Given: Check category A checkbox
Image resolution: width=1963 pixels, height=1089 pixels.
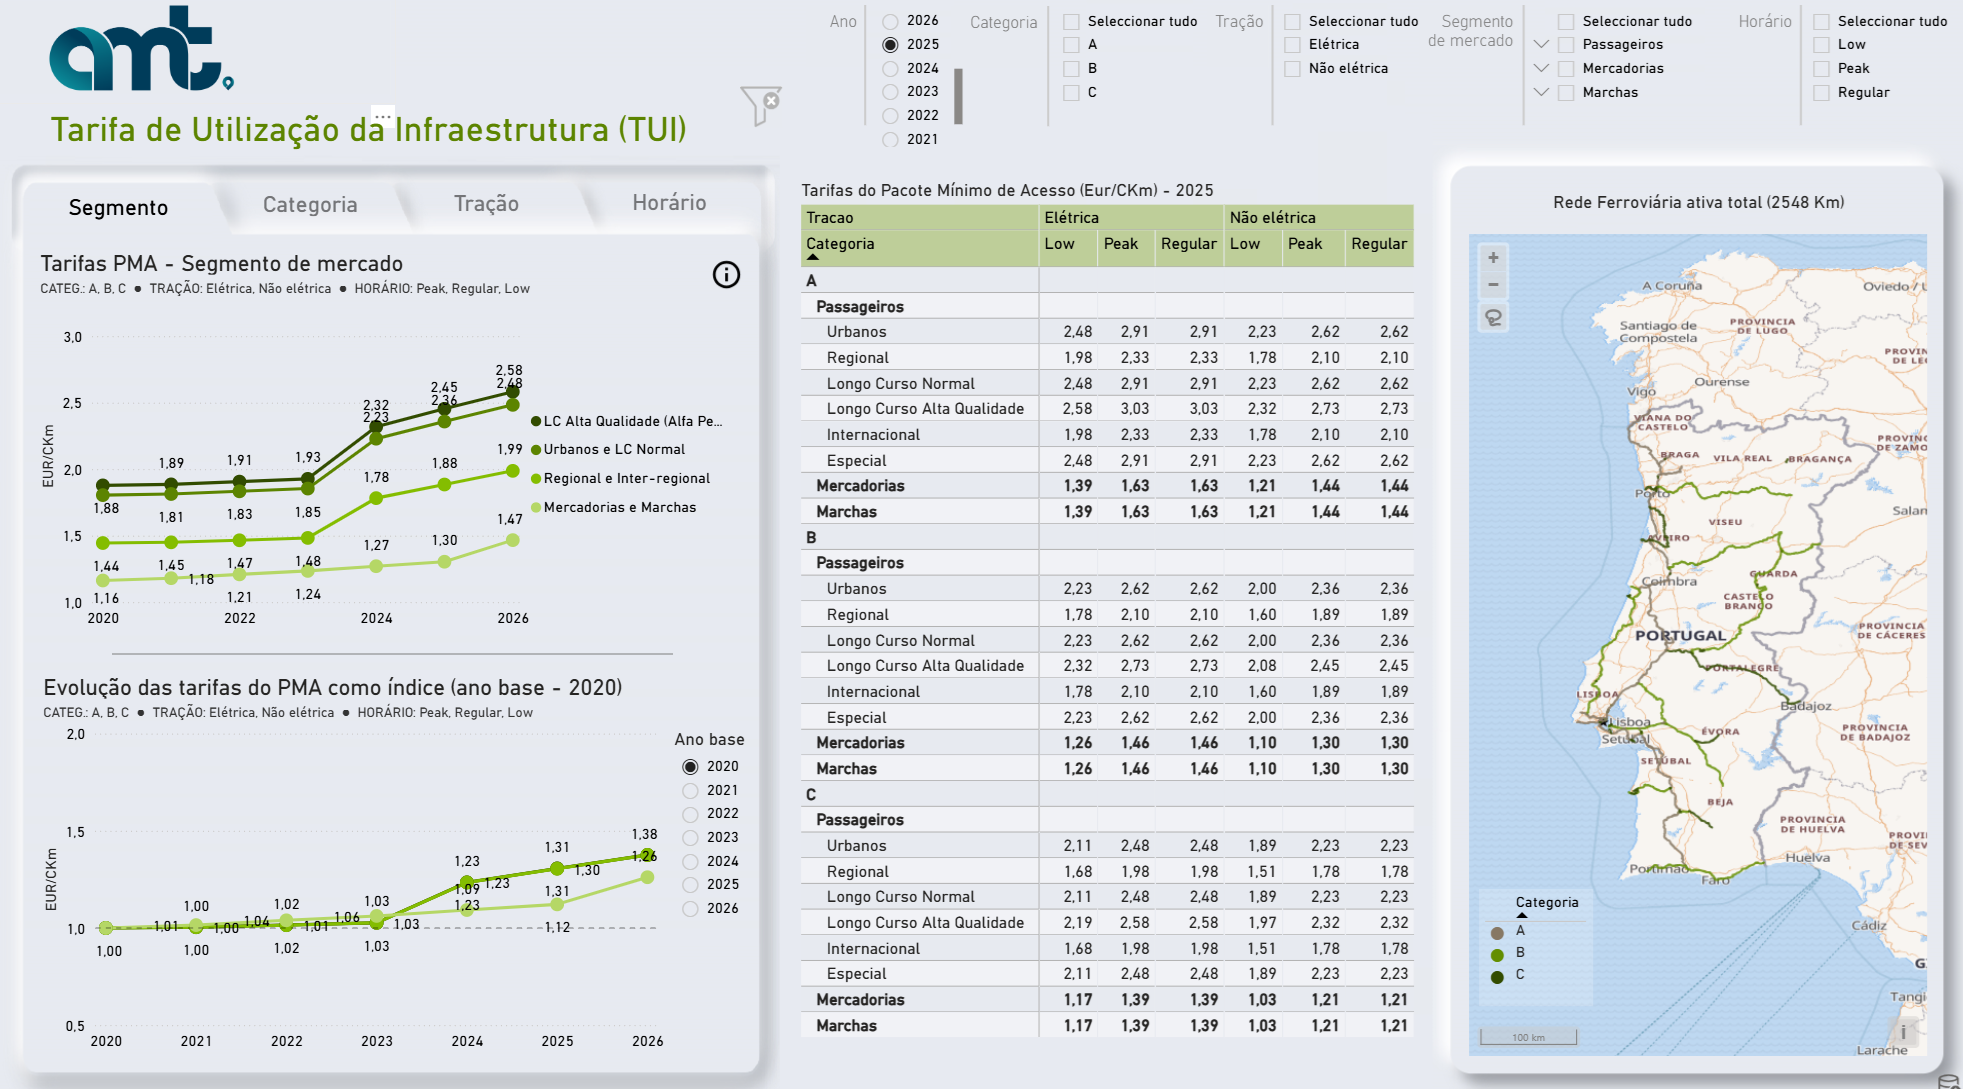Looking at the screenshot, I should pos(1071,45).
